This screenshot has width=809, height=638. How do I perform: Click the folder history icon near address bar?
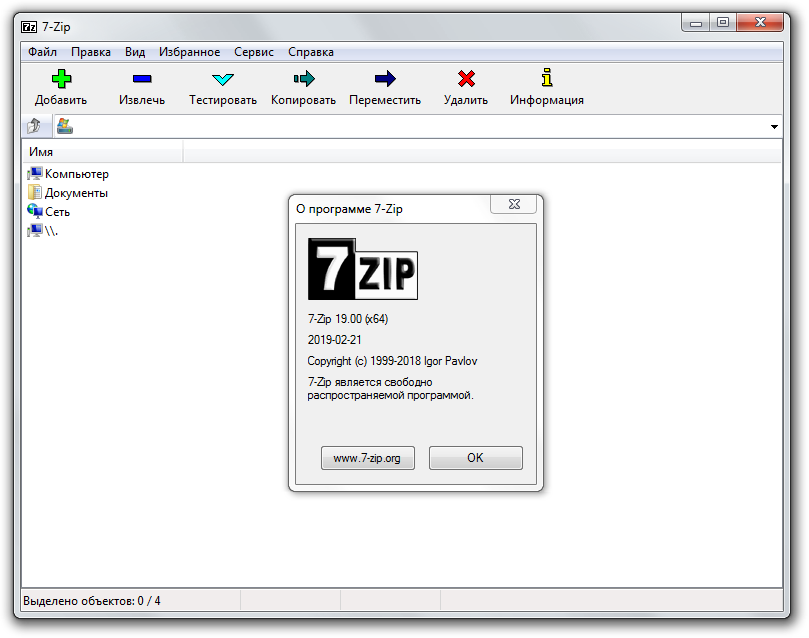(x=67, y=126)
